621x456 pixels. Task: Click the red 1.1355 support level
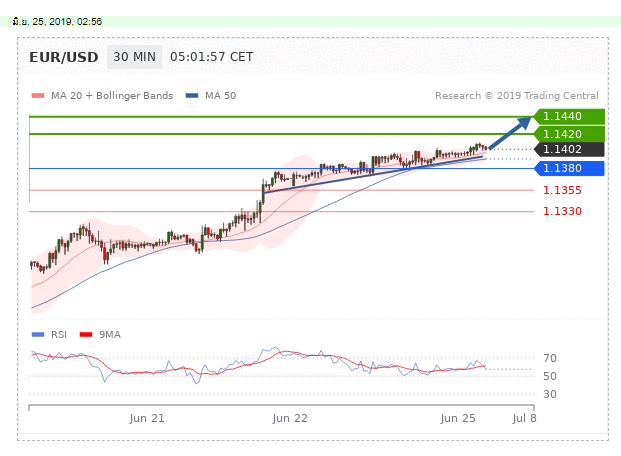pyautogui.click(x=562, y=190)
